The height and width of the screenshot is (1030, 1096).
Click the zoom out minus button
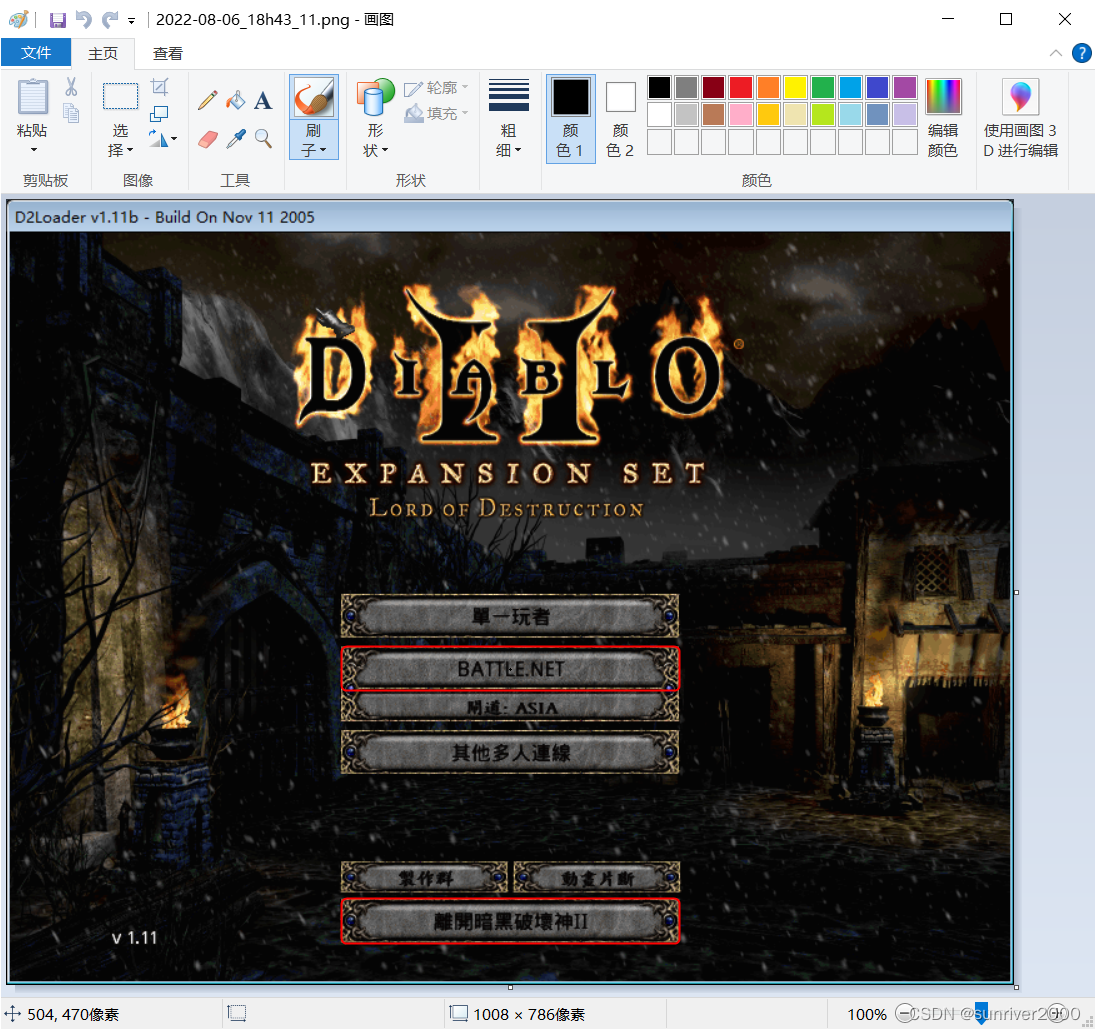coord(904,1013)
